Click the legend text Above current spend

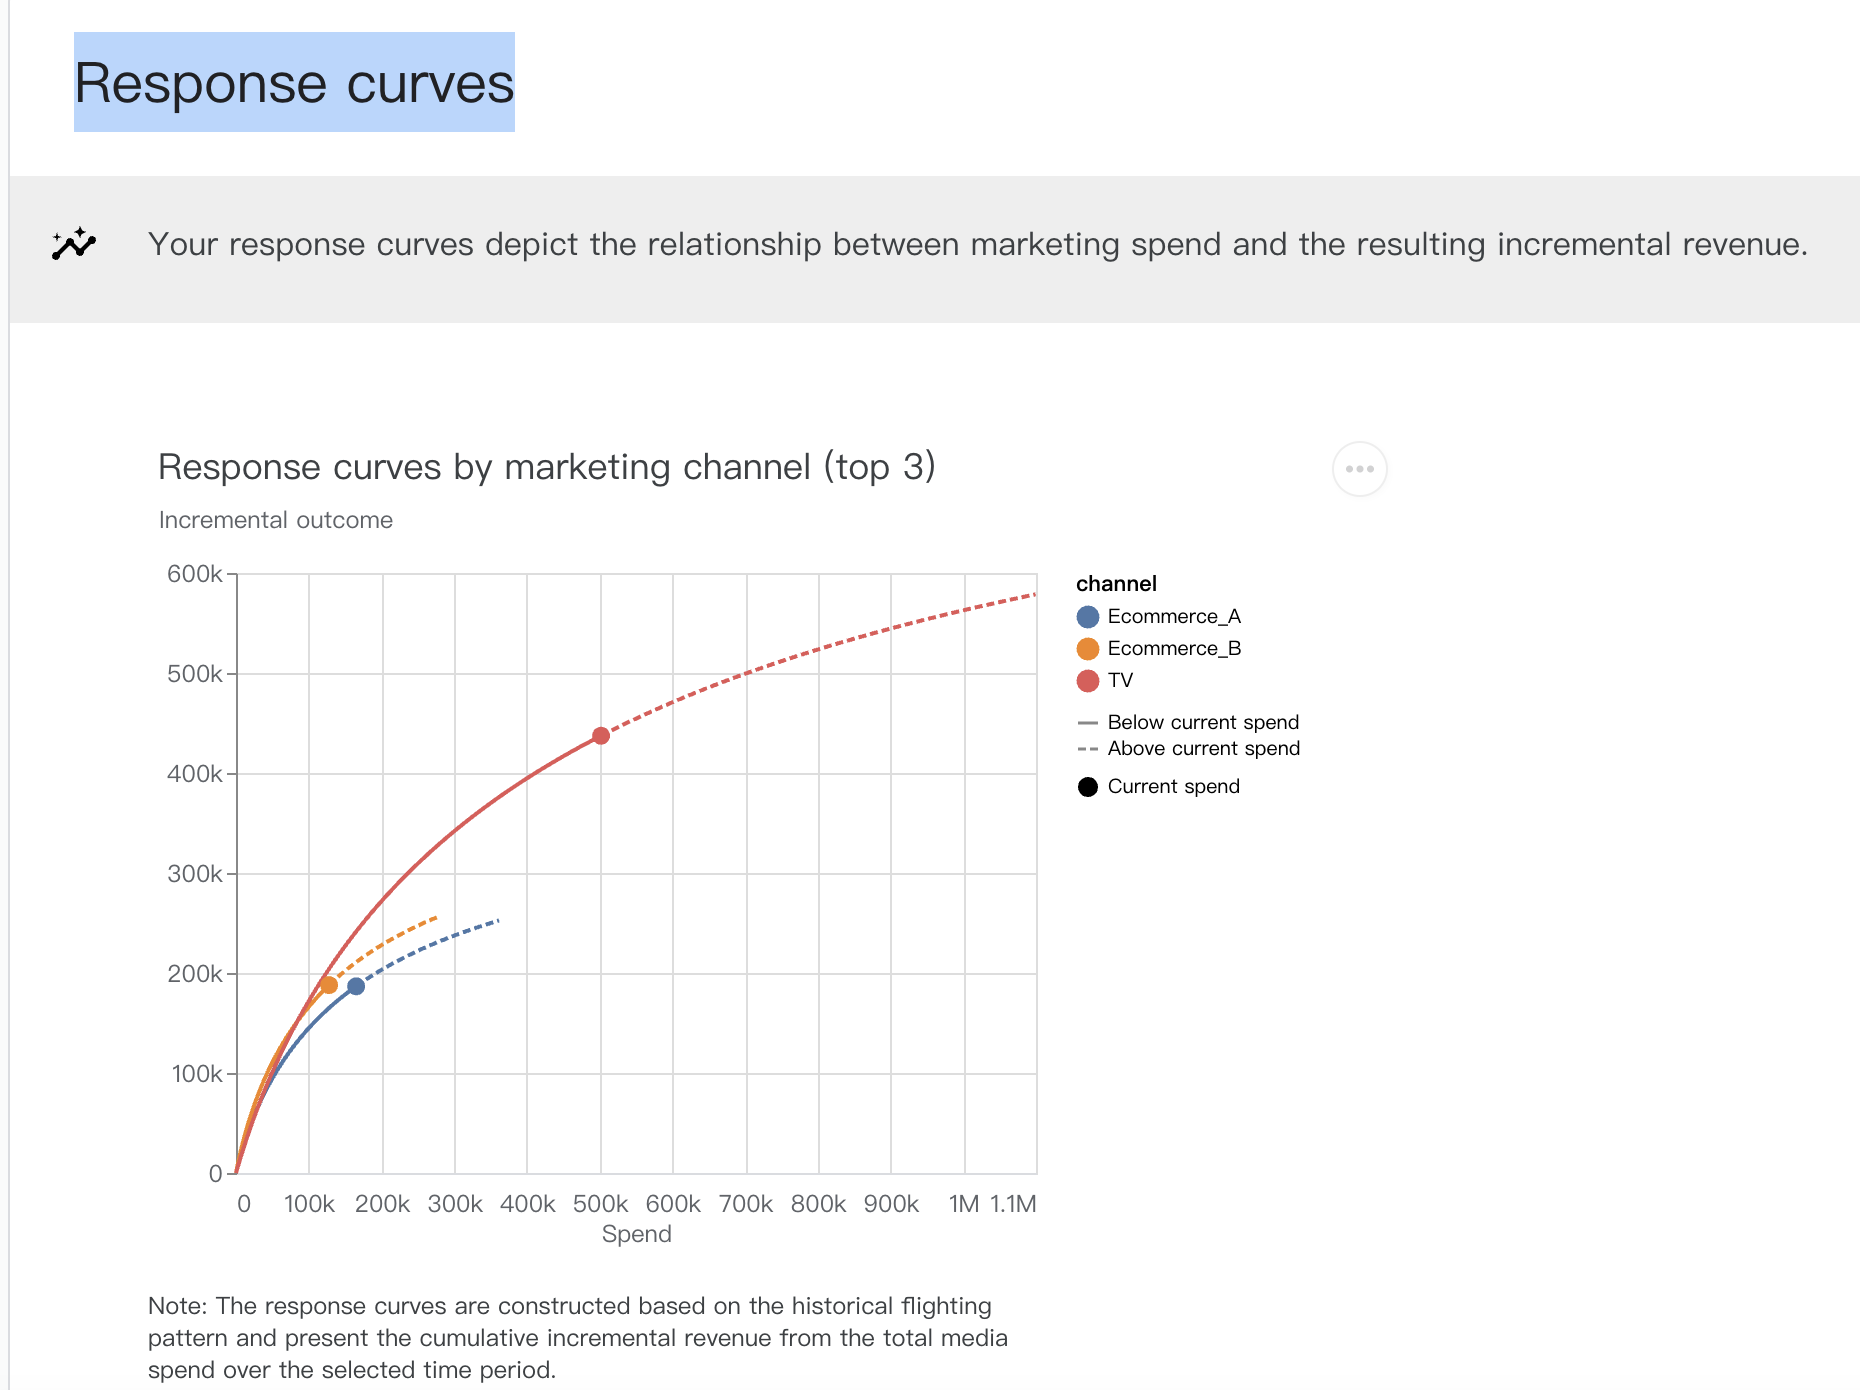1204,749
